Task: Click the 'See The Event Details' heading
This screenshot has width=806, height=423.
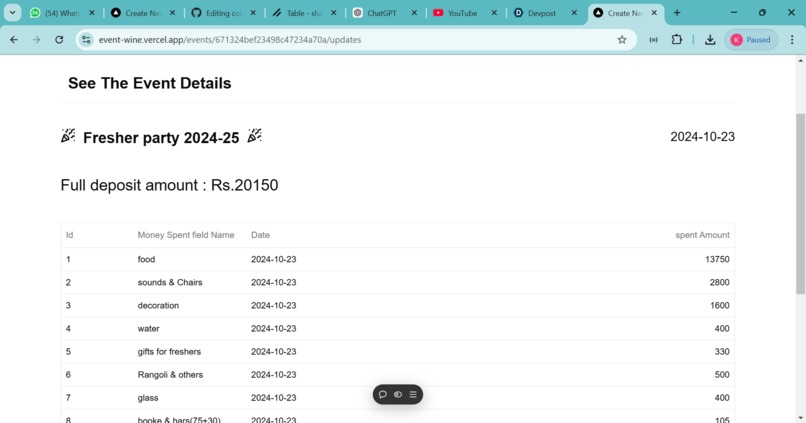Action: pos(150,83)
